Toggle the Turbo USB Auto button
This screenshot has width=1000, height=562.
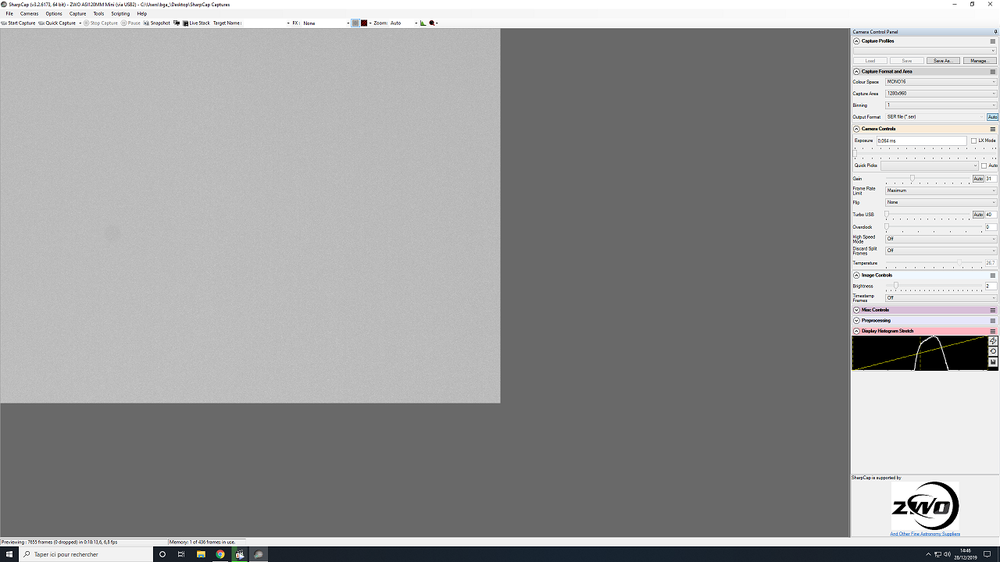pyautogui.click(x=978, y=215)
